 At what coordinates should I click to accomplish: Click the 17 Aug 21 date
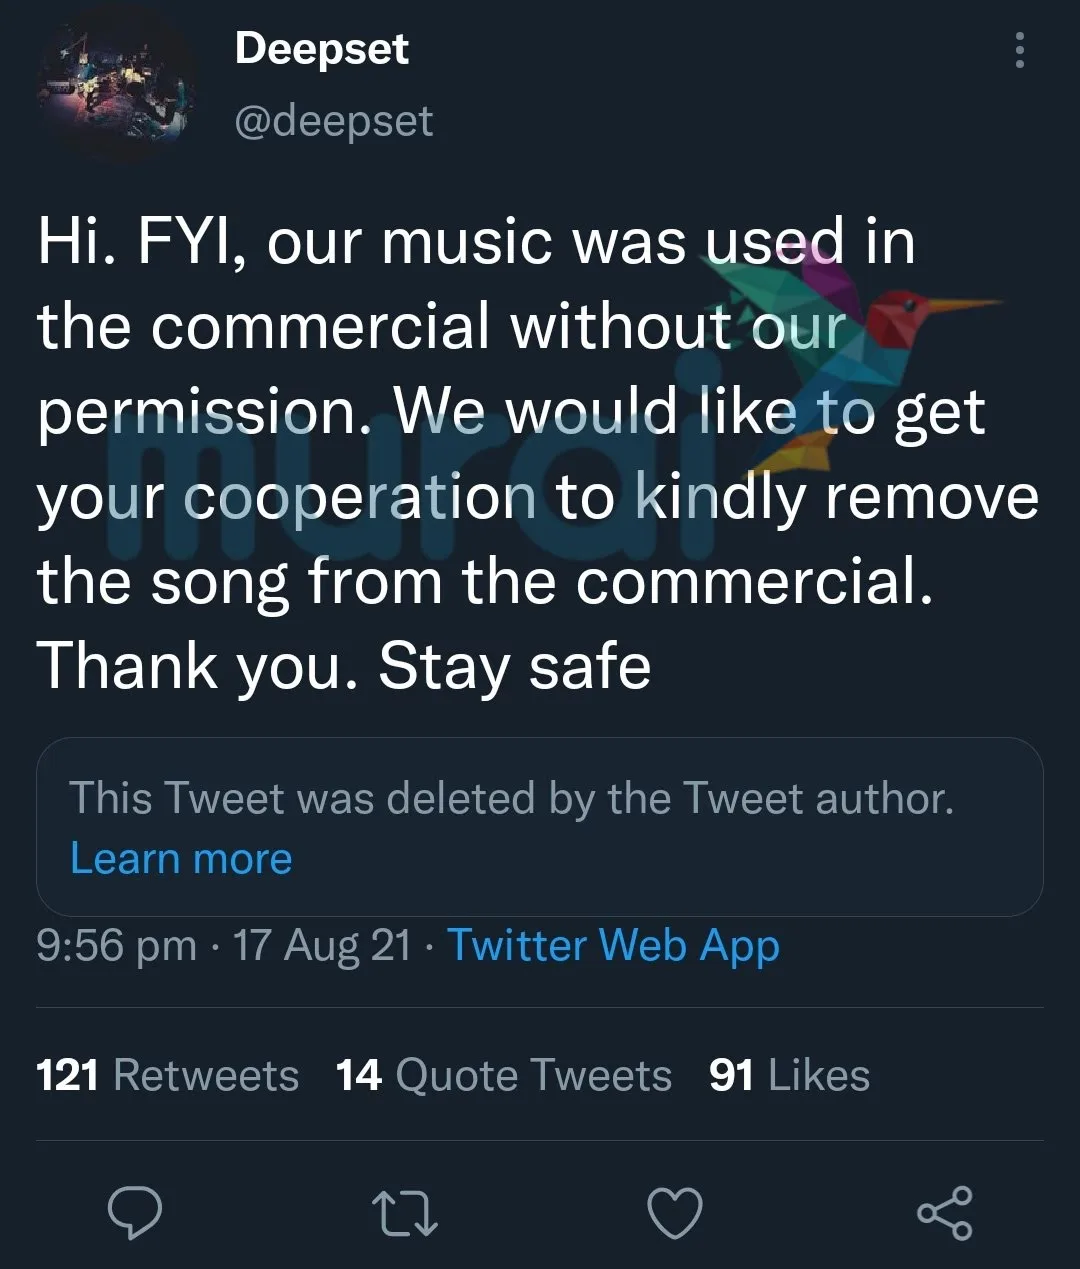click(x=322, y=945)
